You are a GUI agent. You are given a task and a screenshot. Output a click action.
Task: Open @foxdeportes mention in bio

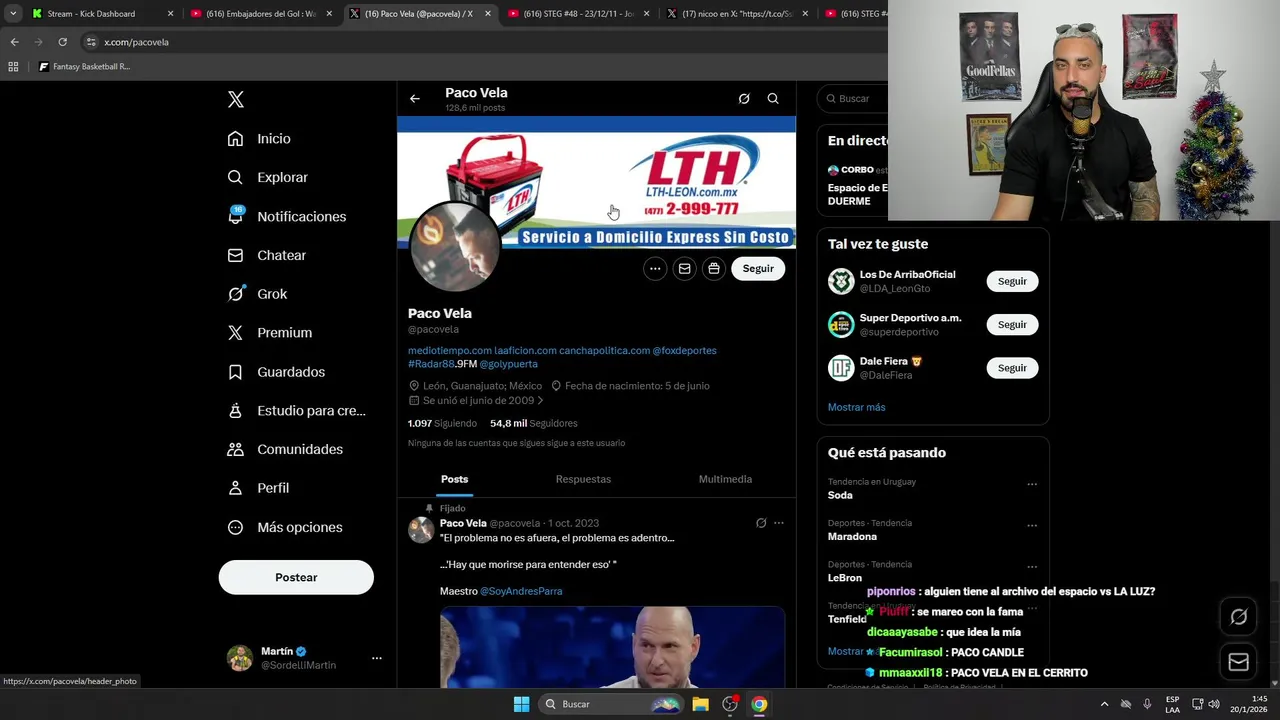(685, 350)
